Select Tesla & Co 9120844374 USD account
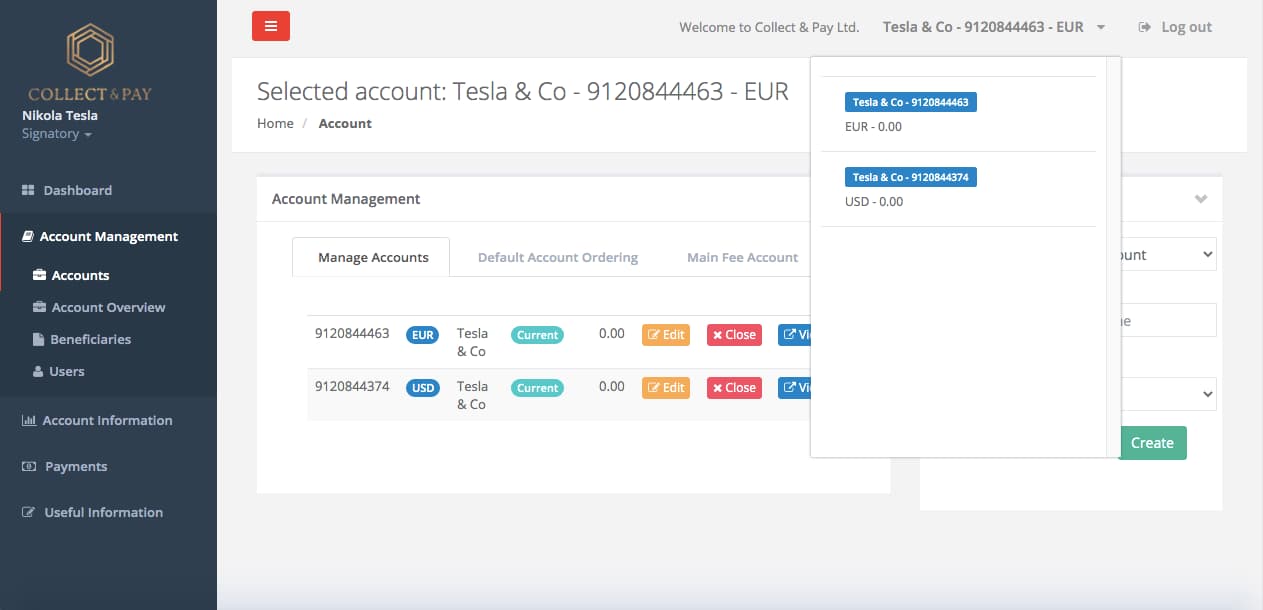 (x=910, y=177)
